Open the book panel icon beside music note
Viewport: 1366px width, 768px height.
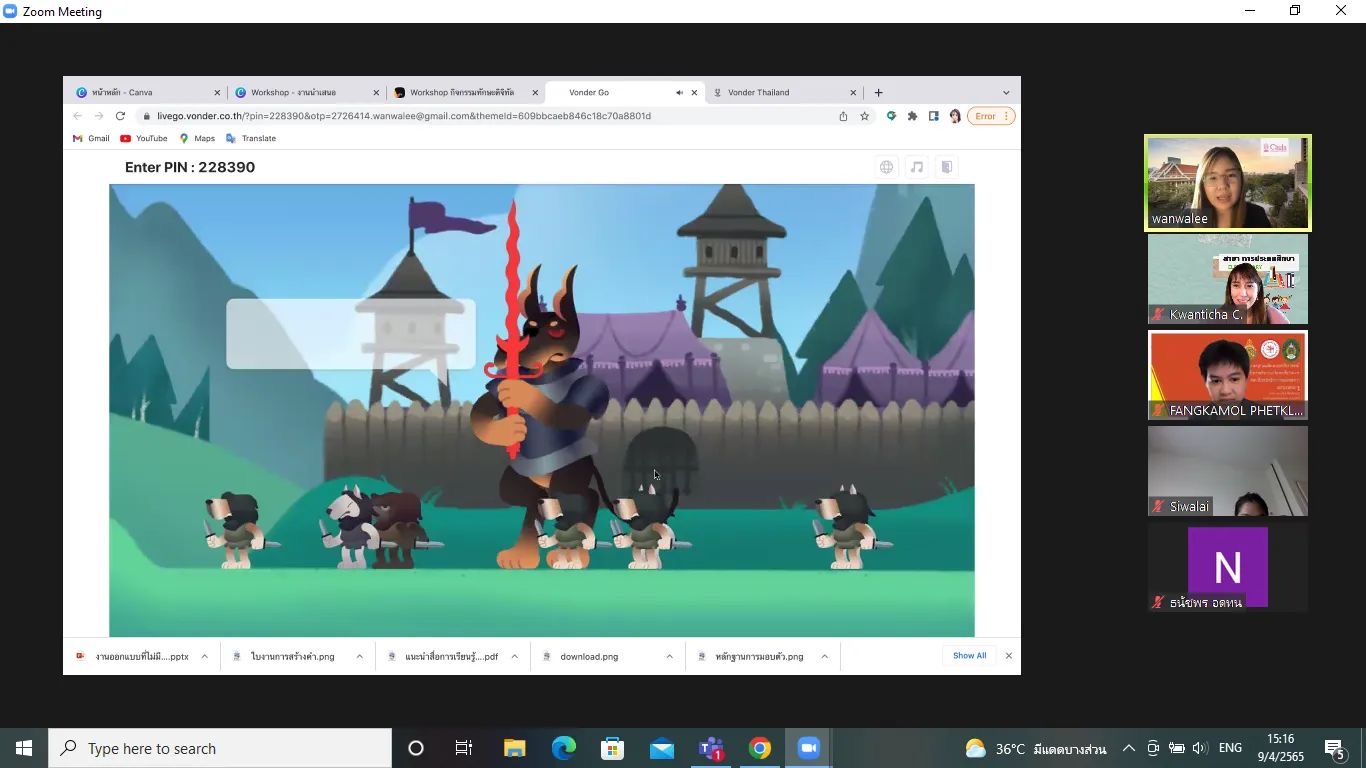(946, 167)
